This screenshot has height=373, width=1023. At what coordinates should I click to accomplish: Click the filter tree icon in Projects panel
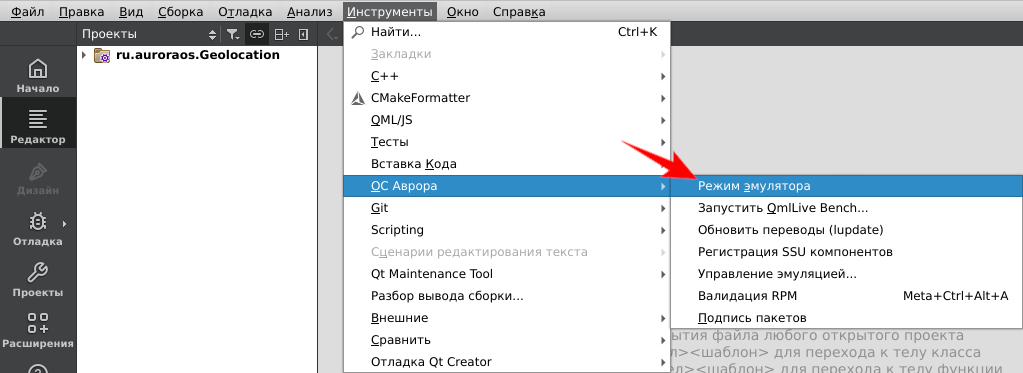233,34
